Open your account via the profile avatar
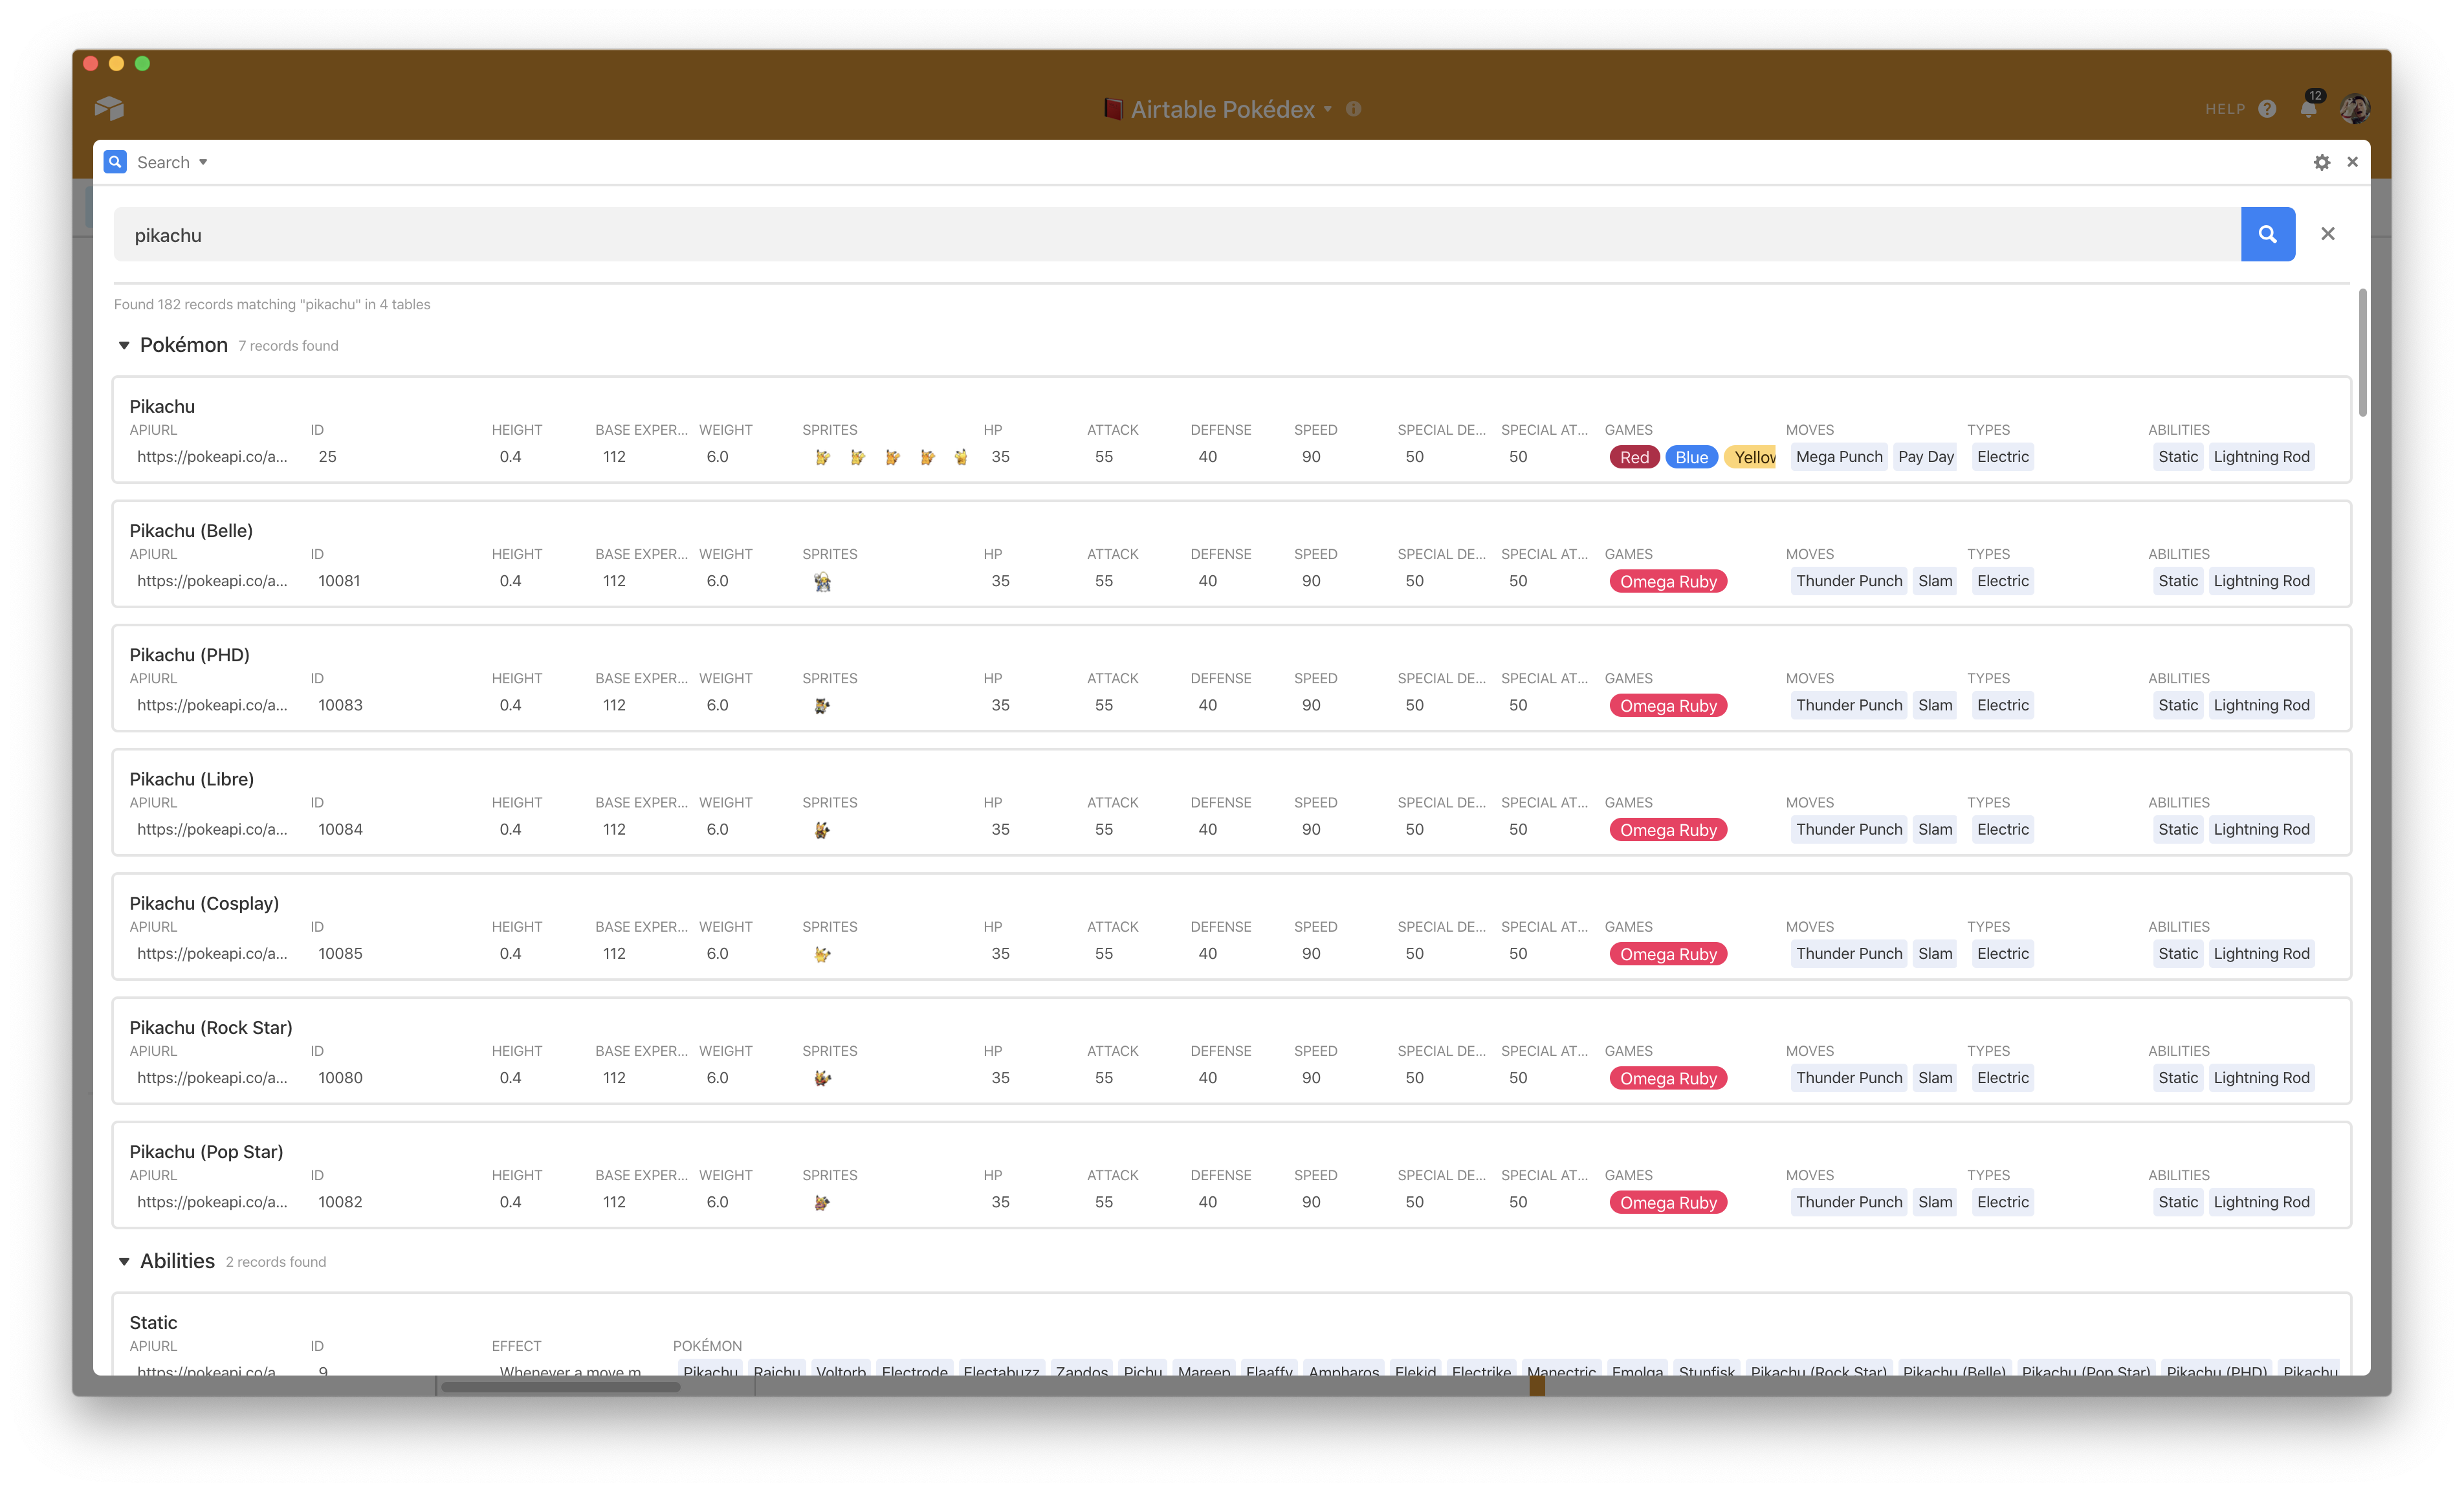 pyautogui.click(x=2355, y=109)
